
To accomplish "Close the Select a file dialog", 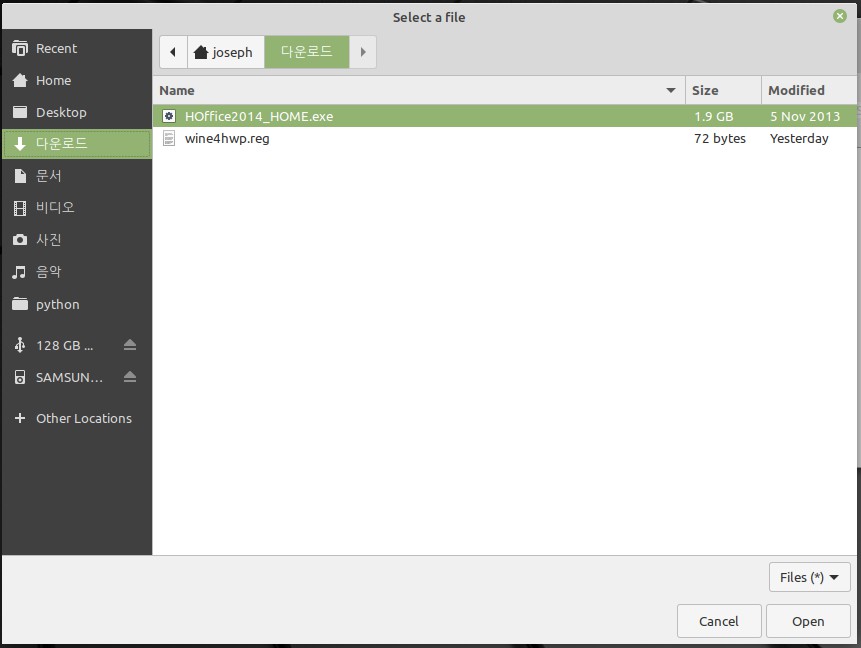I will (x=840, y=16).
